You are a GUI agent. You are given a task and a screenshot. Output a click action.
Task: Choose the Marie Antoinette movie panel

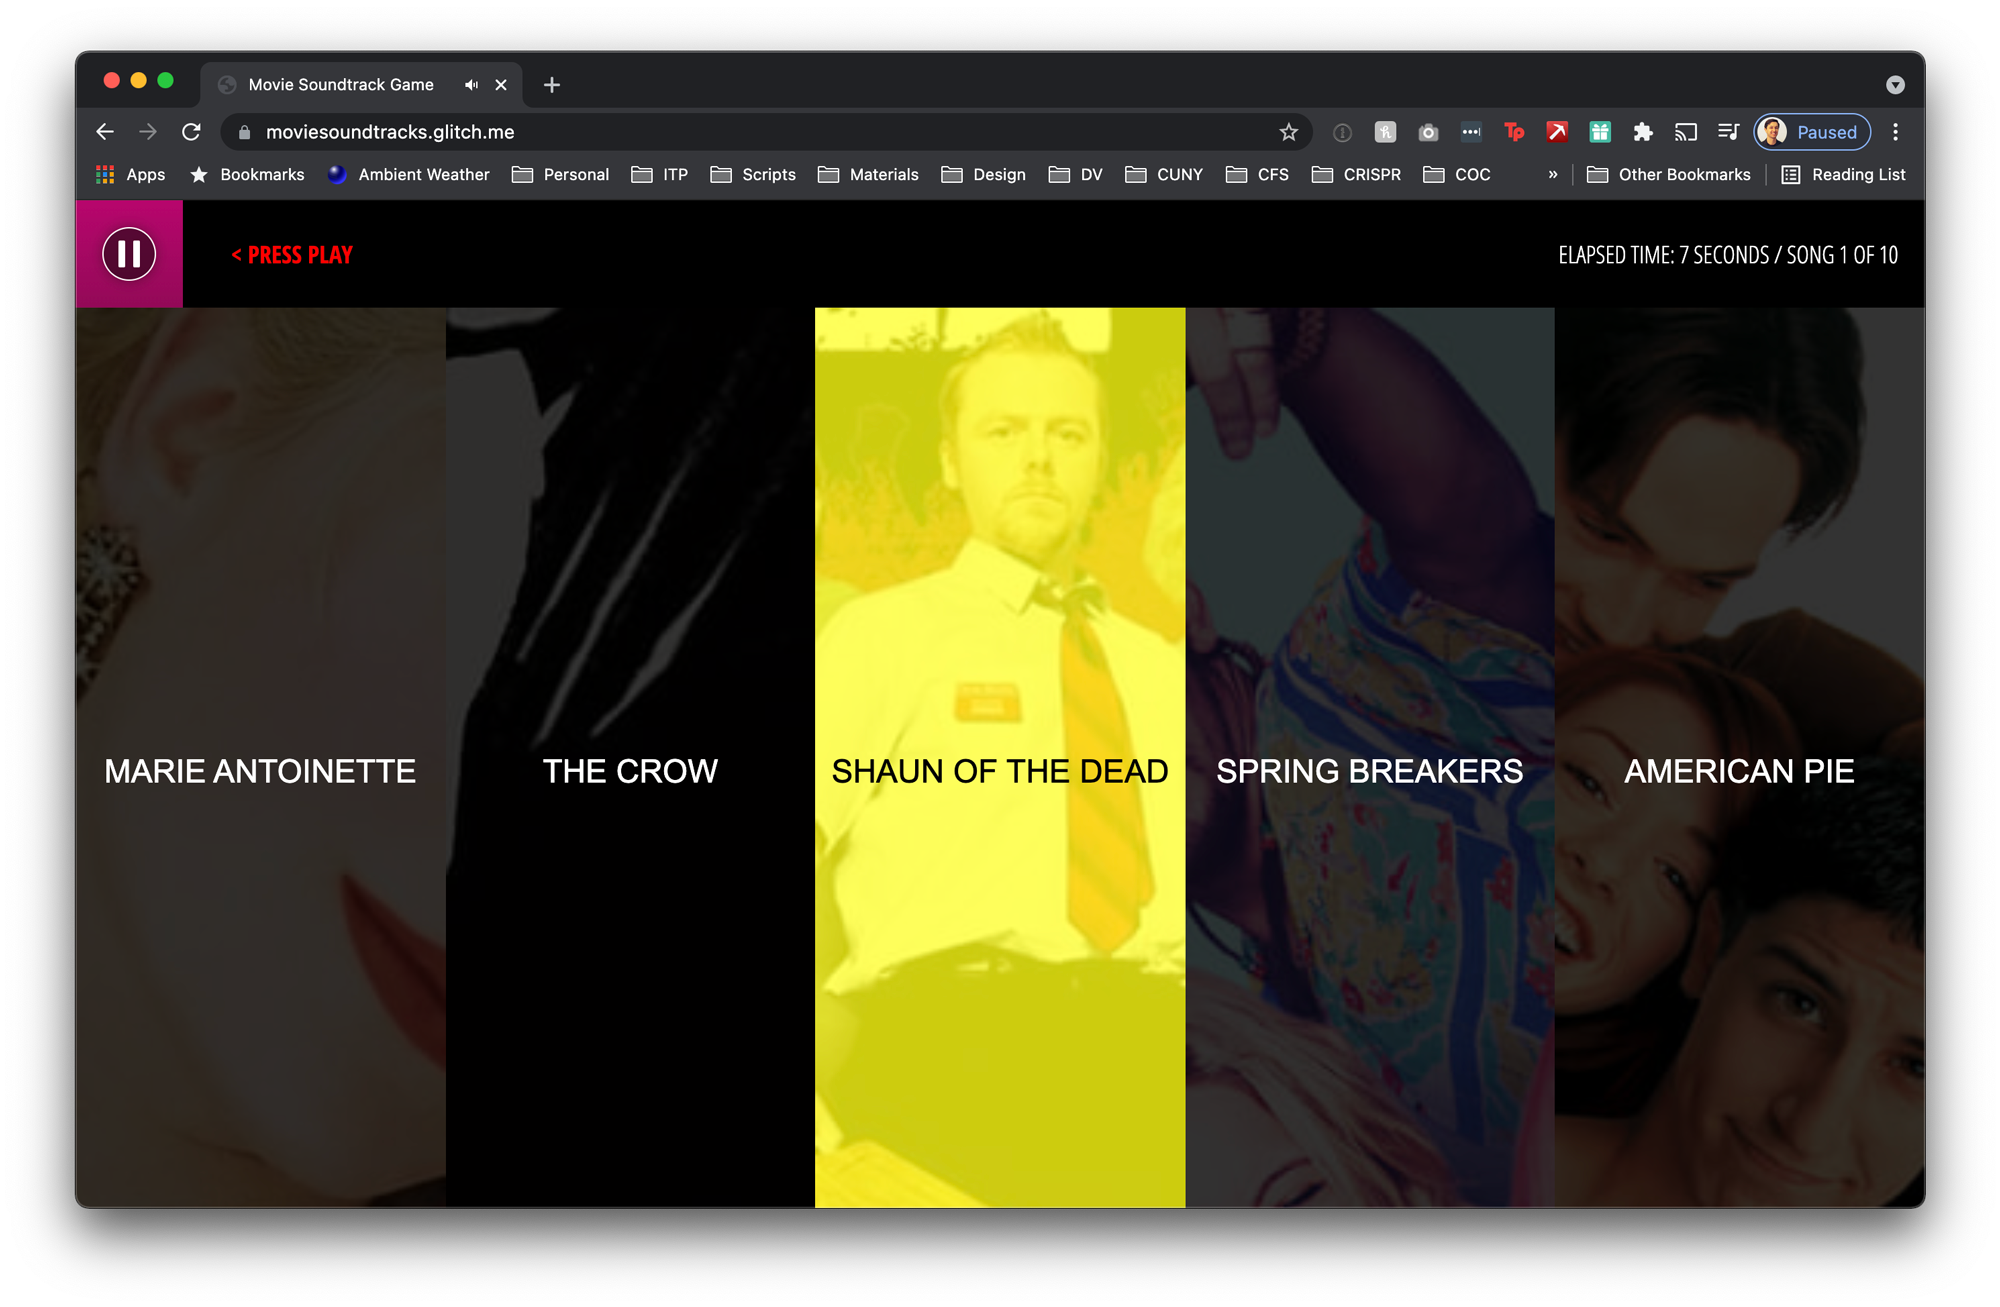(x=261, y=757)
